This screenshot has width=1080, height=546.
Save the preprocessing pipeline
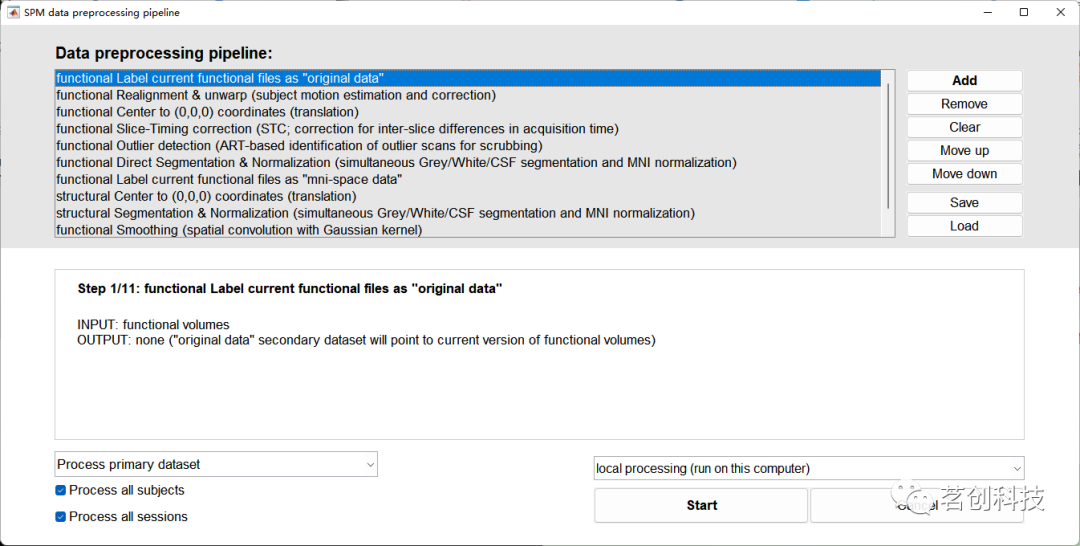pos(964,203)
